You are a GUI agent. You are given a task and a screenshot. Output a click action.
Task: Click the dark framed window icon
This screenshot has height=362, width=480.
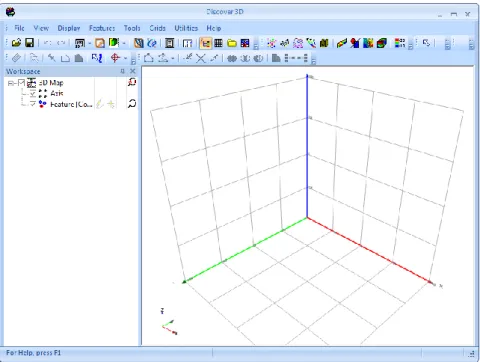[x=170, y=43]
